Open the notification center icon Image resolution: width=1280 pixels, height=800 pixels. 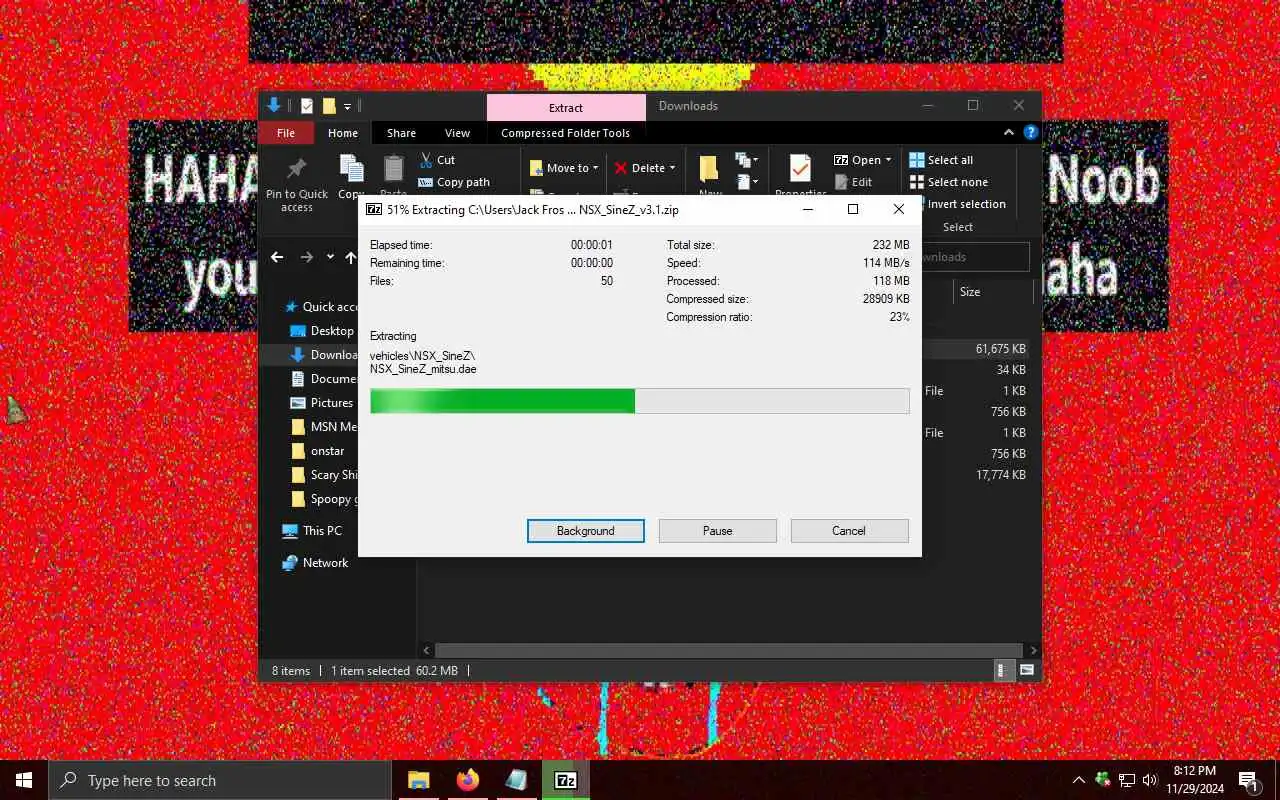coord(1248,780)
